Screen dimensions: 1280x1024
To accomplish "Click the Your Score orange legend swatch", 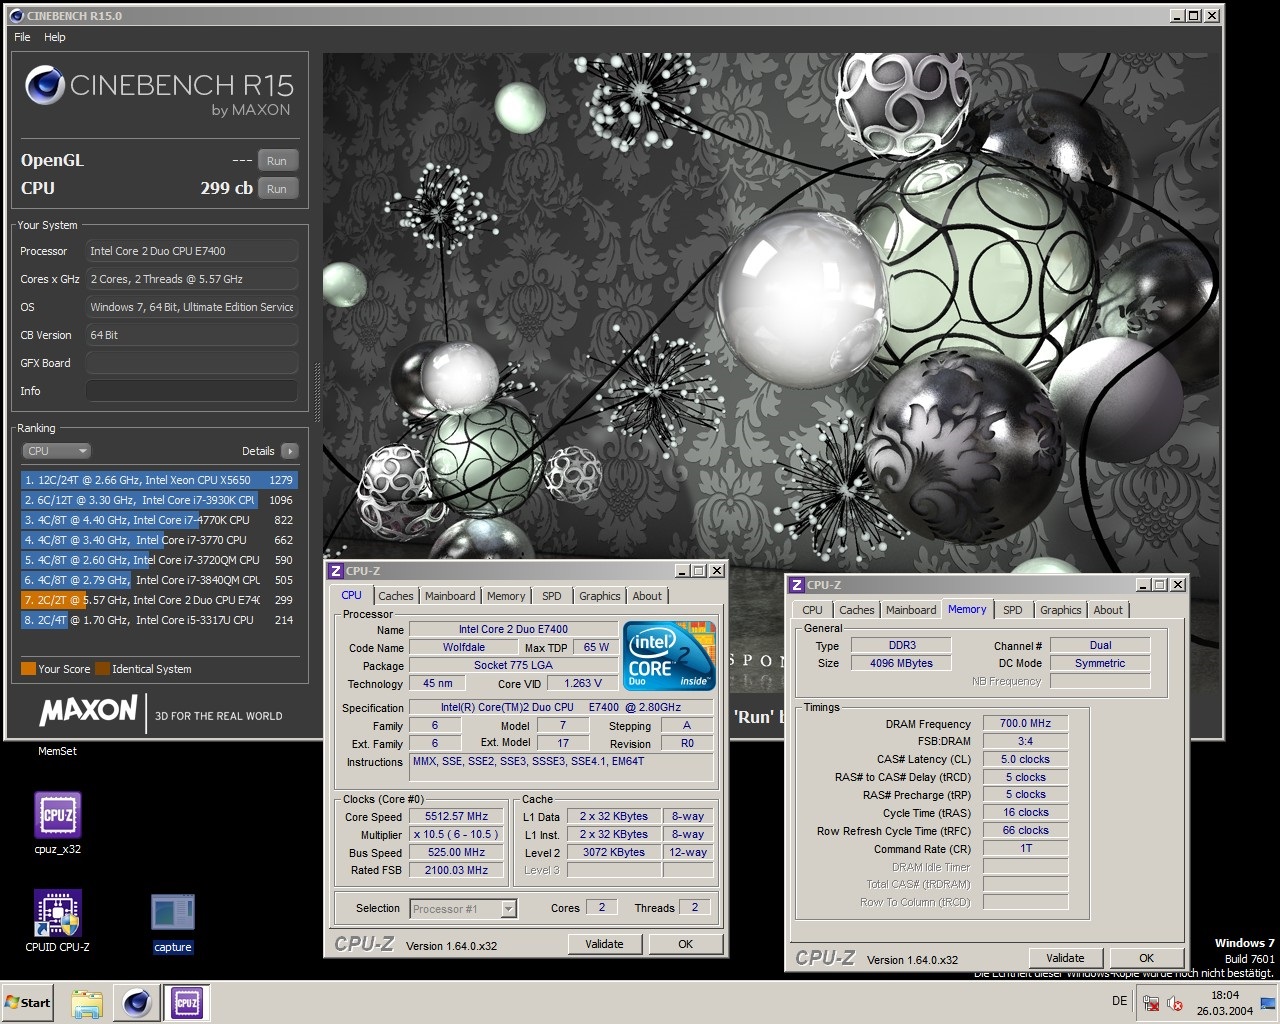I will [28, 669].
